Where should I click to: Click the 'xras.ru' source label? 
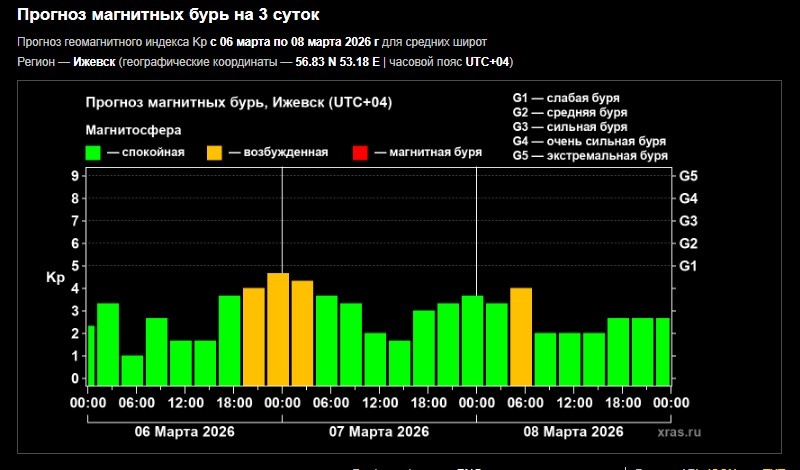(x=679, y=432)
